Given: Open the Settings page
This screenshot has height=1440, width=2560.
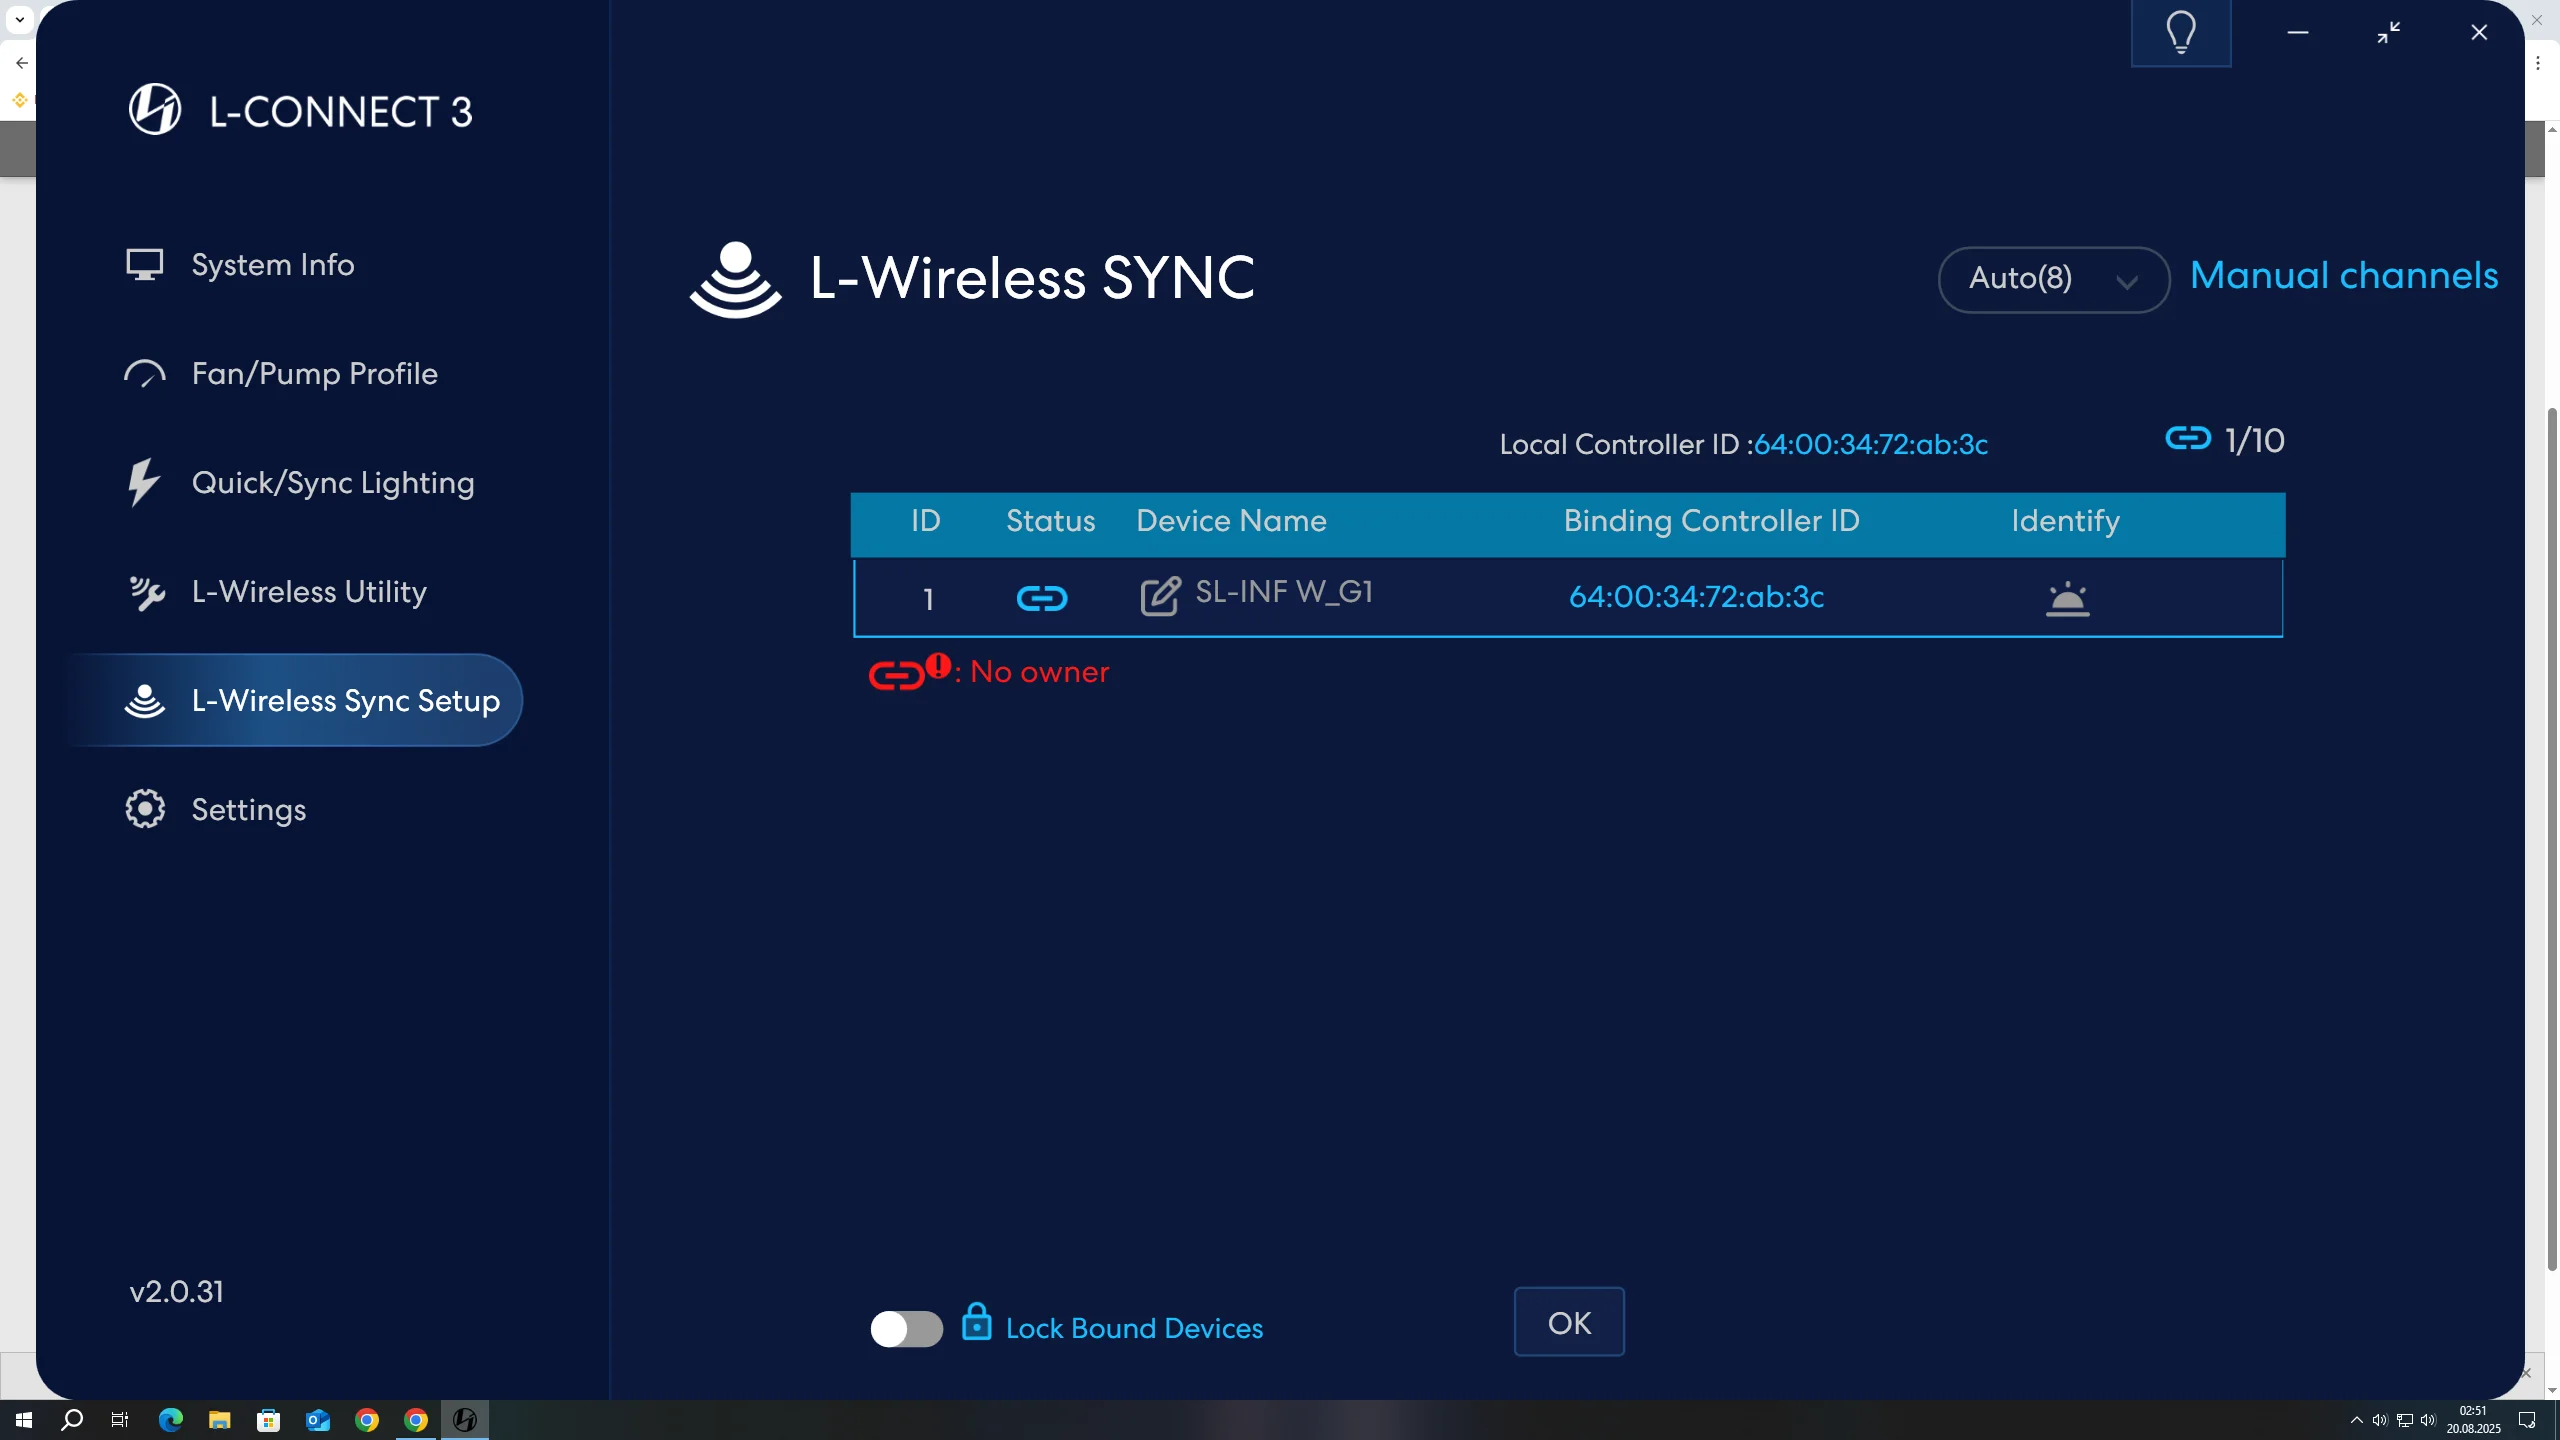Looking at the screenshot, I should point(248,810).
